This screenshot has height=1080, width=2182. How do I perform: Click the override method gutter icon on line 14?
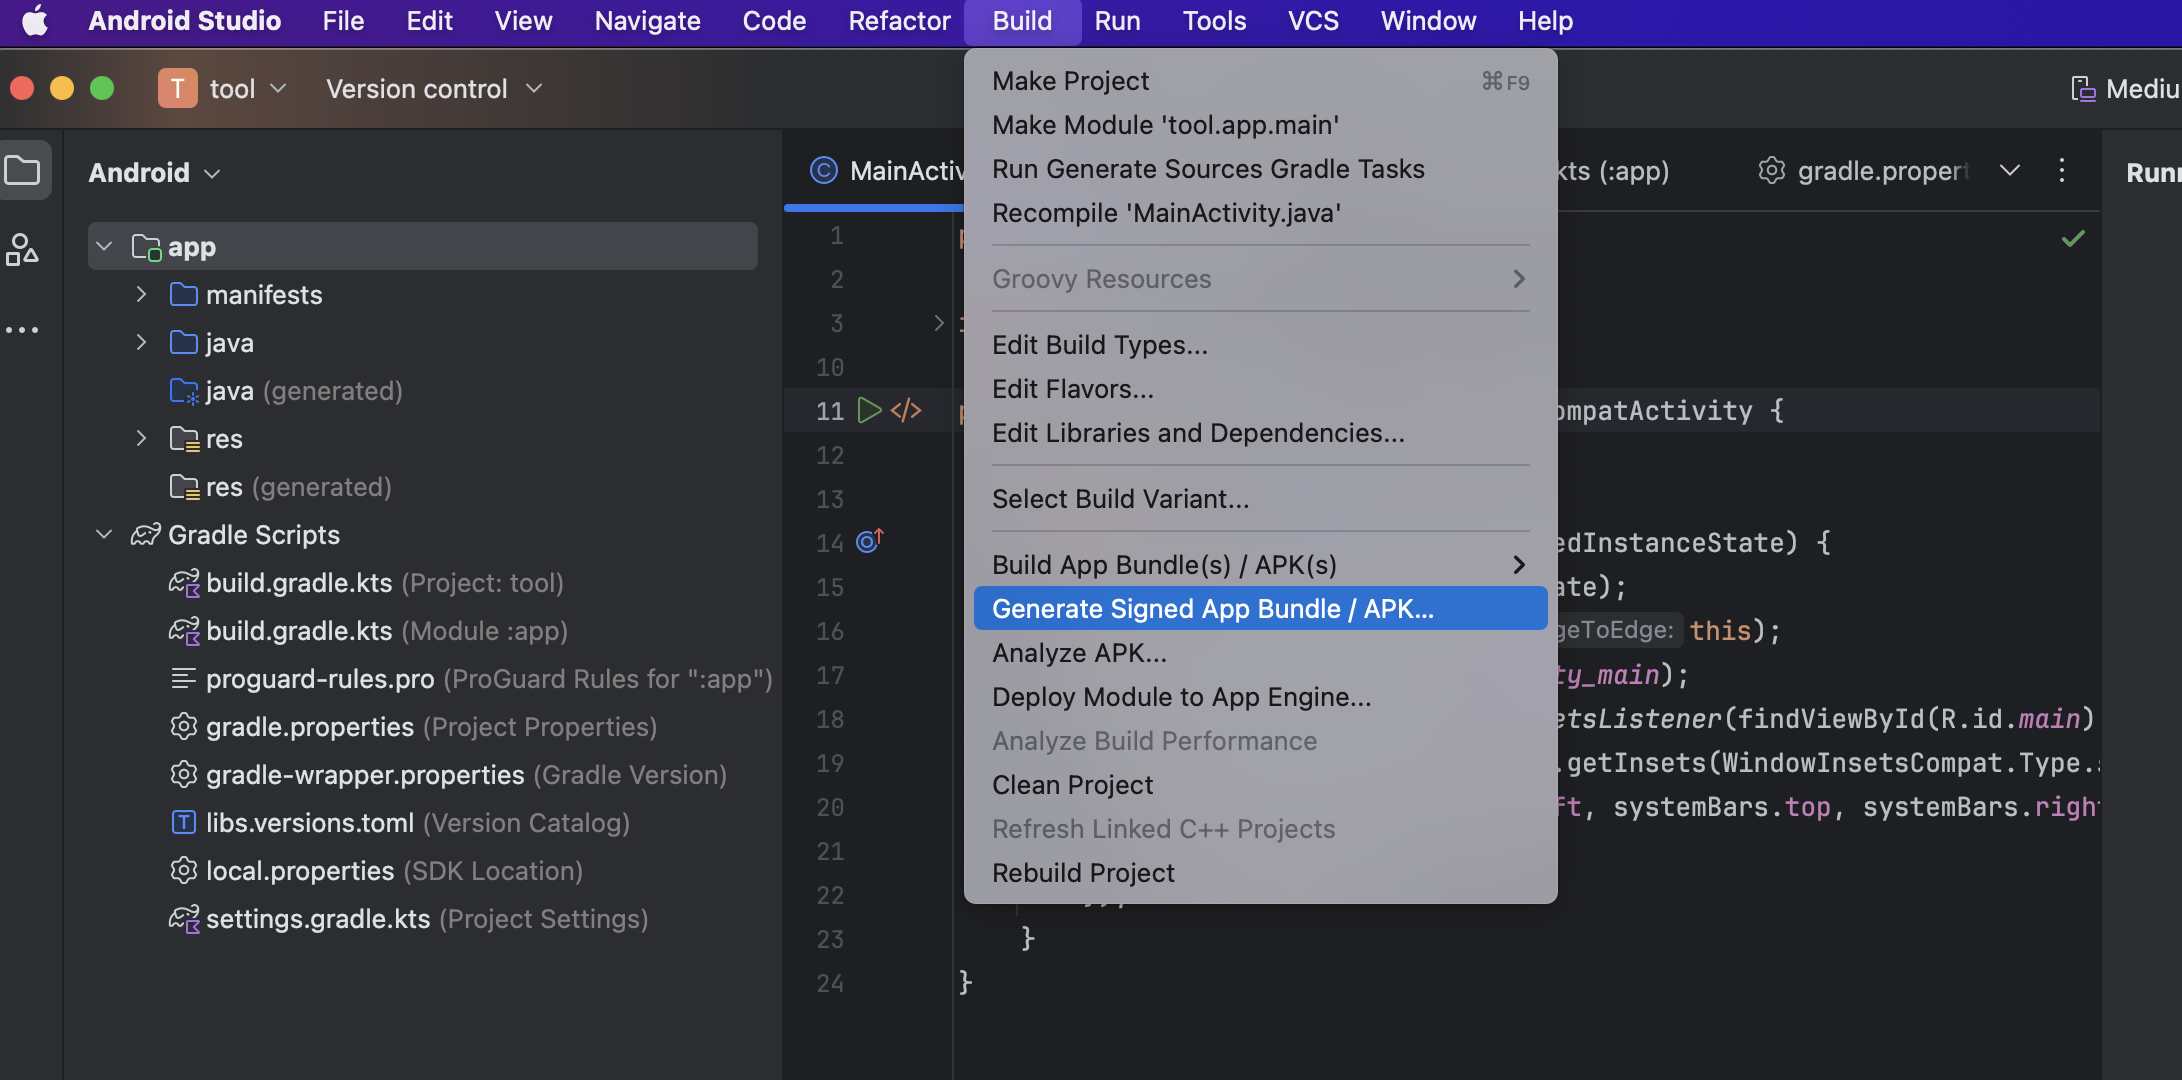869,542
